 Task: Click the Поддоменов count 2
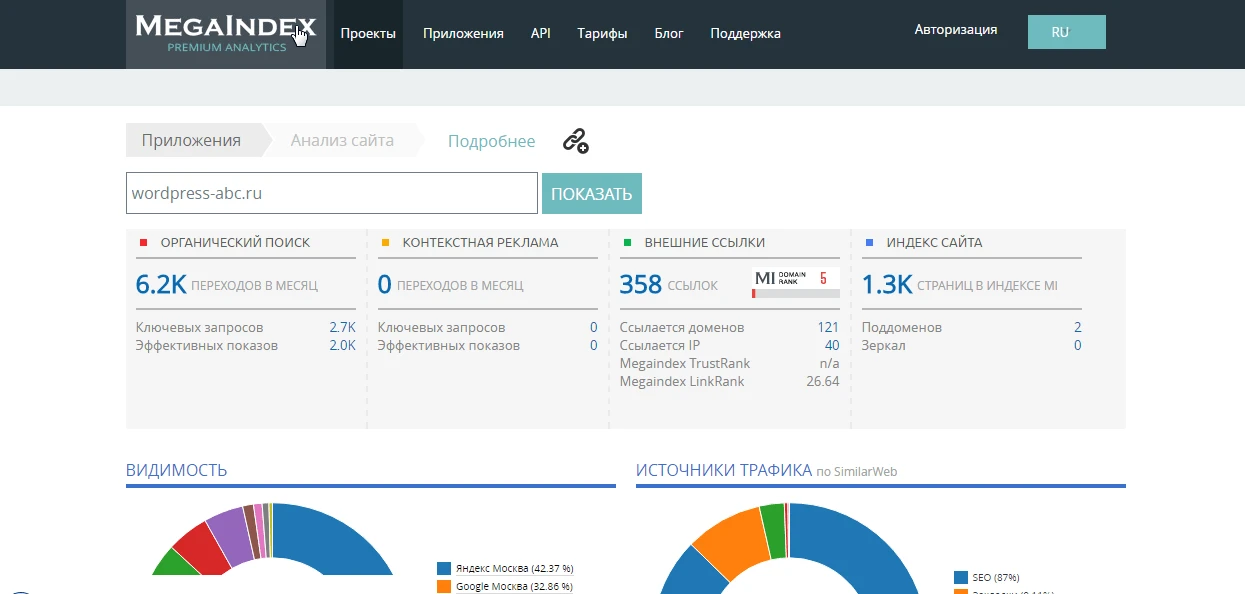pyautogui.click(x=1078, y=327)
